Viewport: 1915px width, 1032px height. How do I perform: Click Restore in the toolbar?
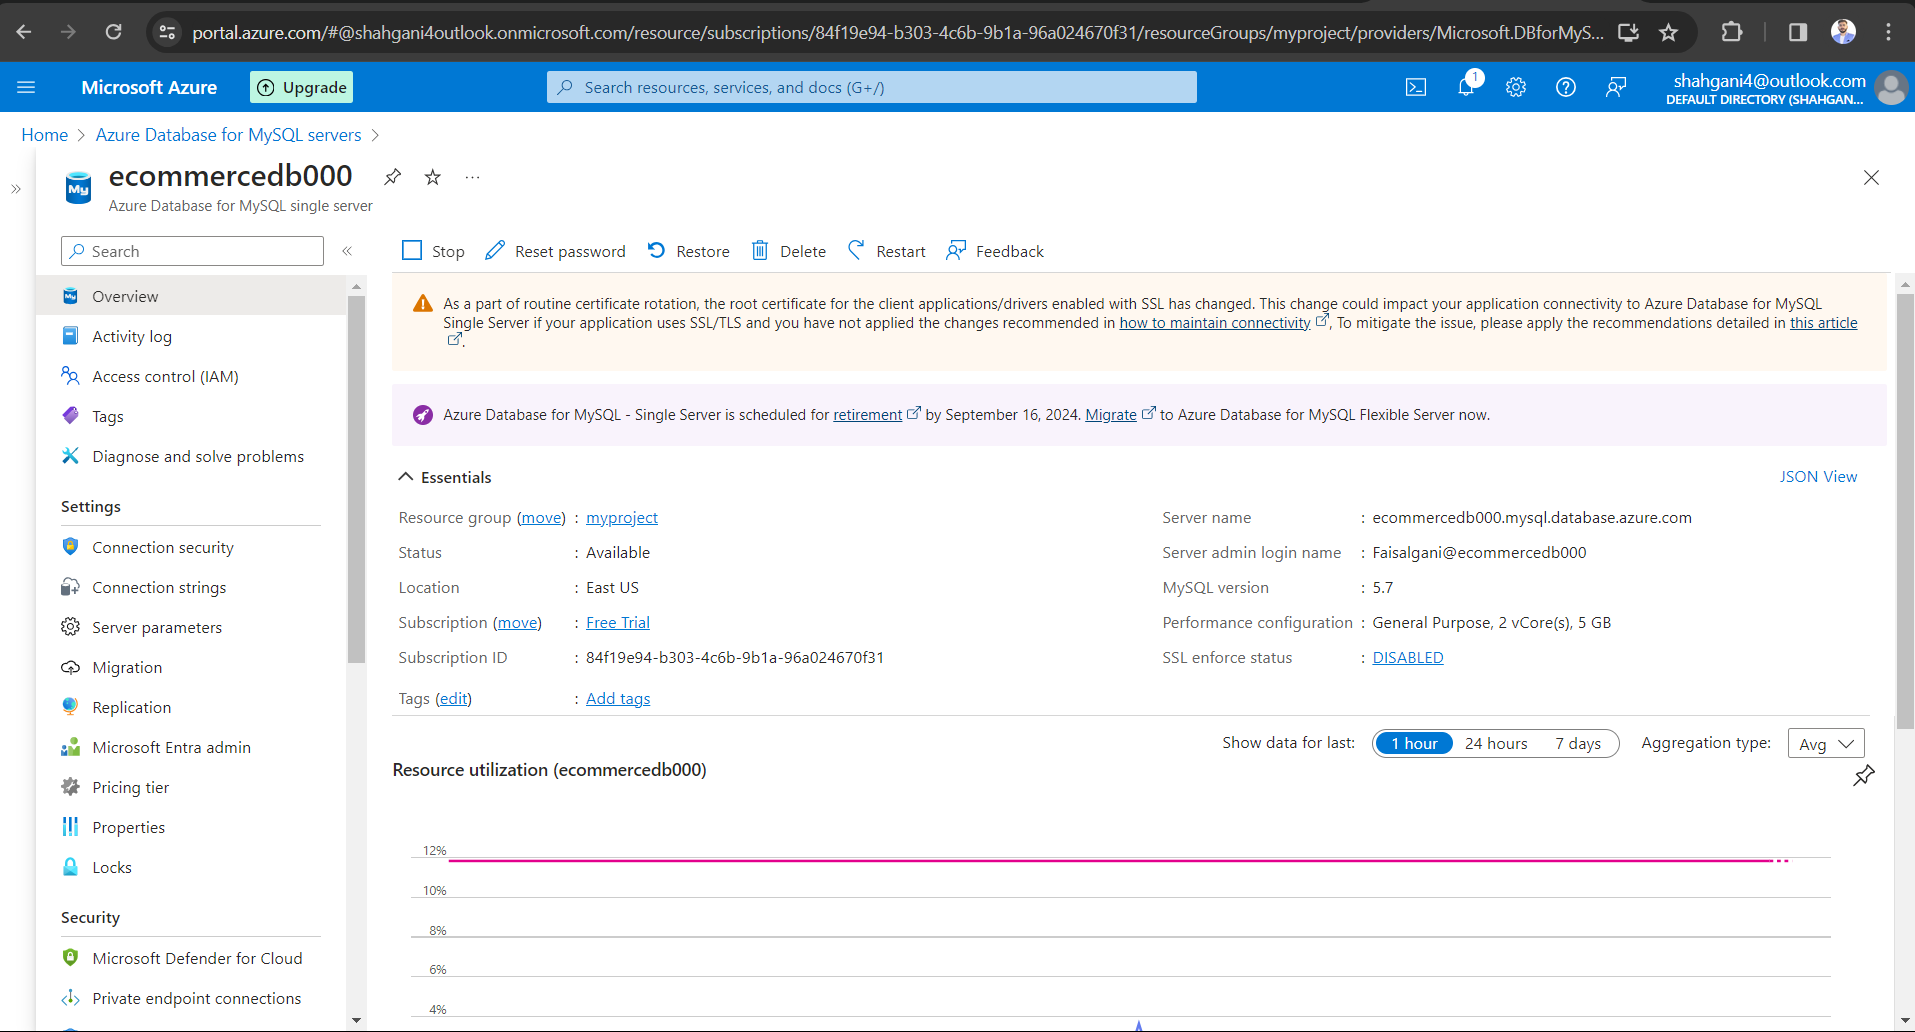point(688,251)
